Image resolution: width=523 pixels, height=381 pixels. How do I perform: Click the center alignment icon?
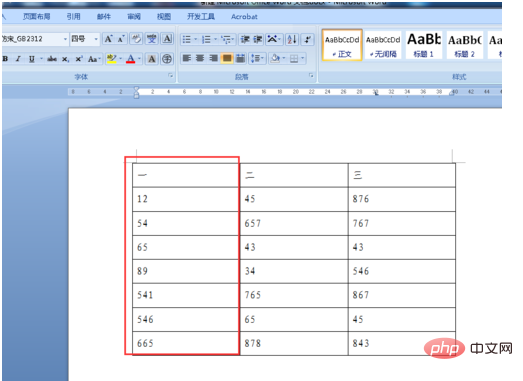coord(200,59)
